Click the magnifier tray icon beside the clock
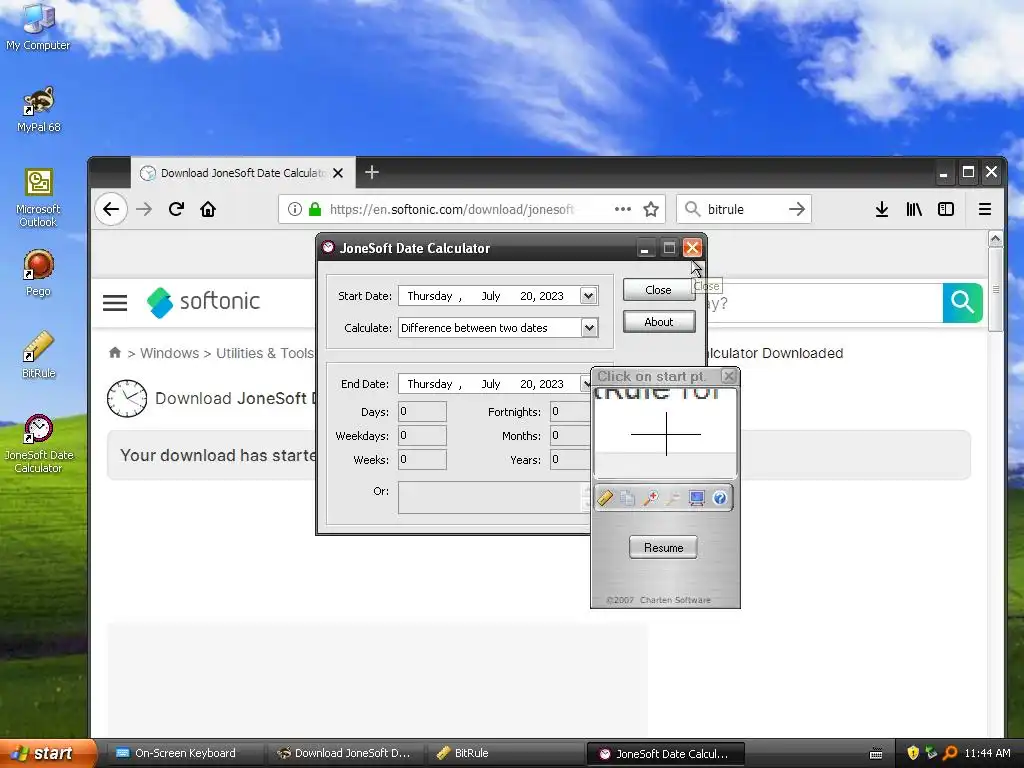Viewport: 1024px width, 768px height. [950, 753]
